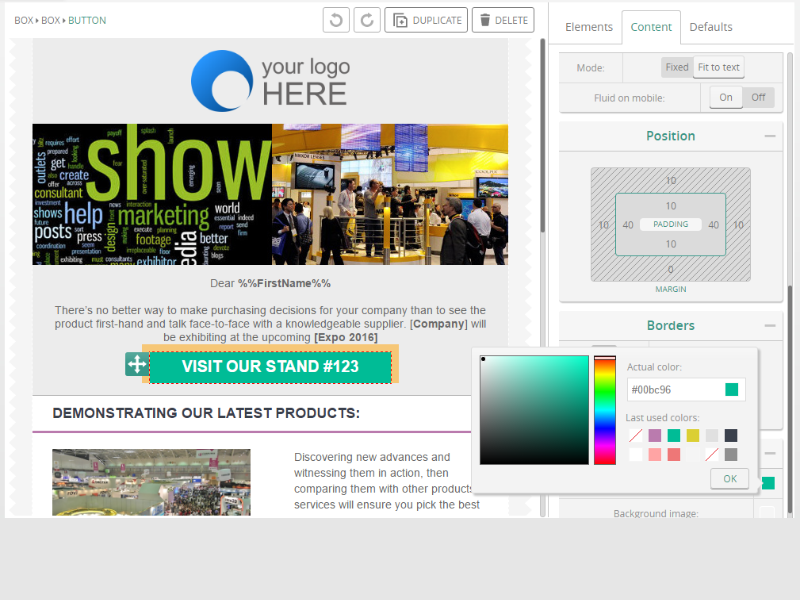Switch to the Elements tab

click(x=589, y=27)
